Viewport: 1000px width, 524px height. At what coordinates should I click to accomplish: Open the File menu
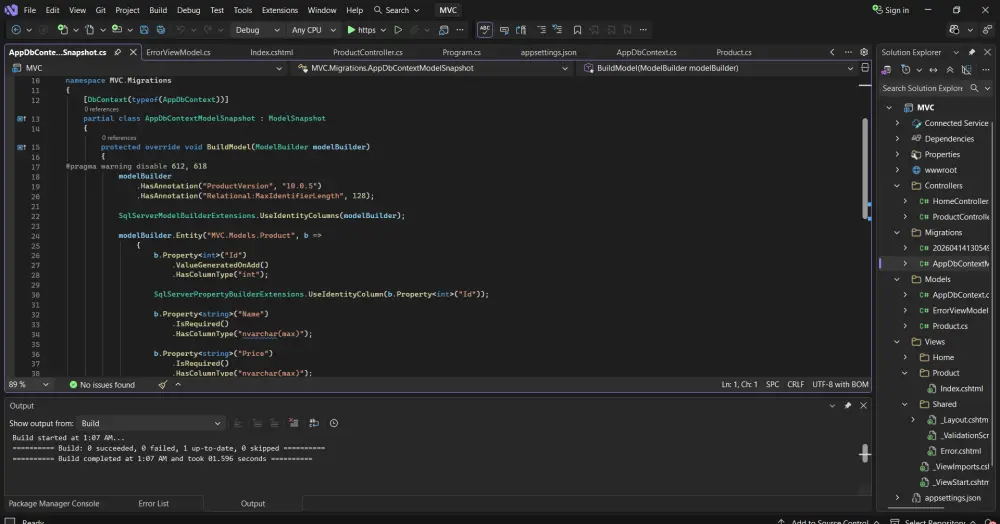[29, 10]
